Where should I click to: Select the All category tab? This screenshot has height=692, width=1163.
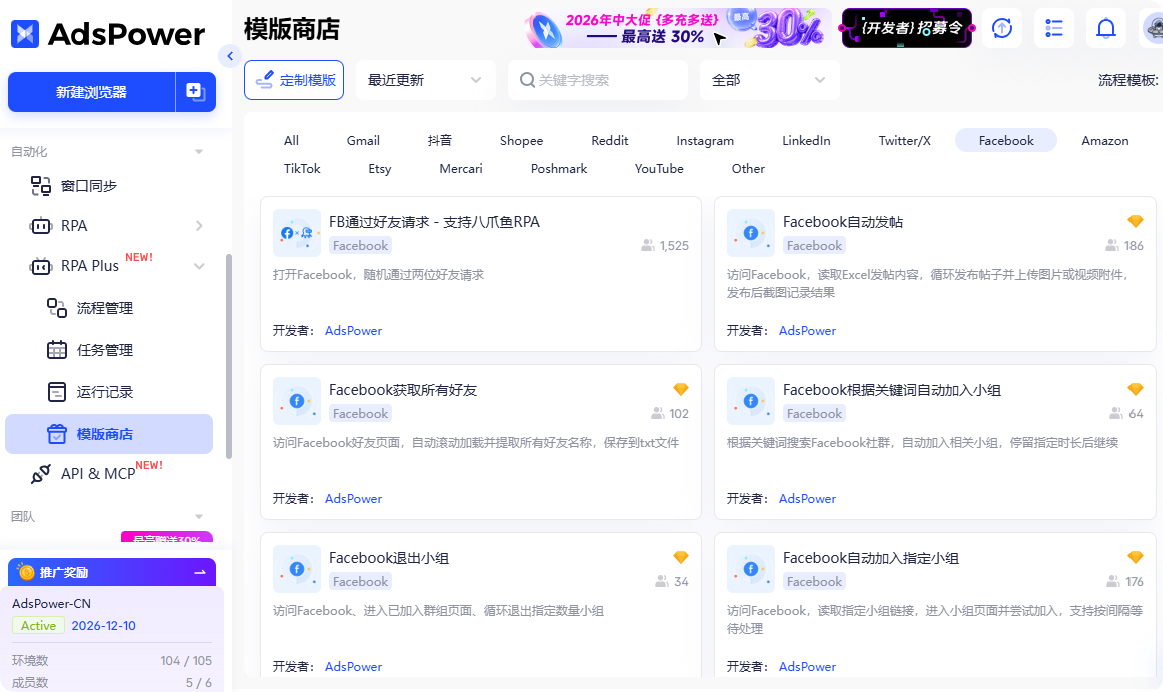point(291,140)
